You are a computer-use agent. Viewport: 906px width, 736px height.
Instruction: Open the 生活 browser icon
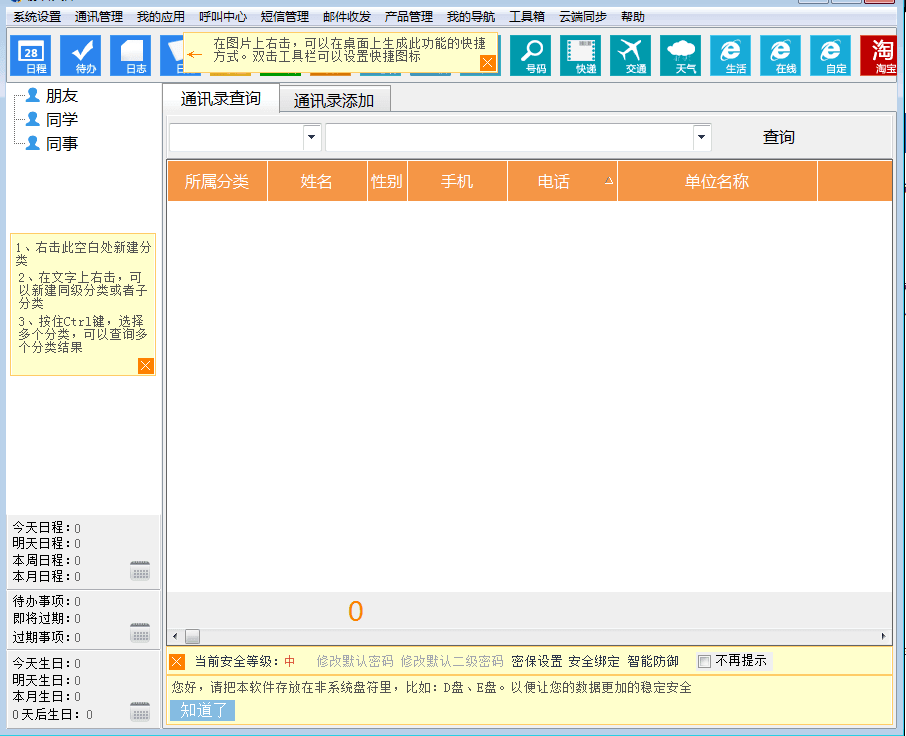click(730, 55)
